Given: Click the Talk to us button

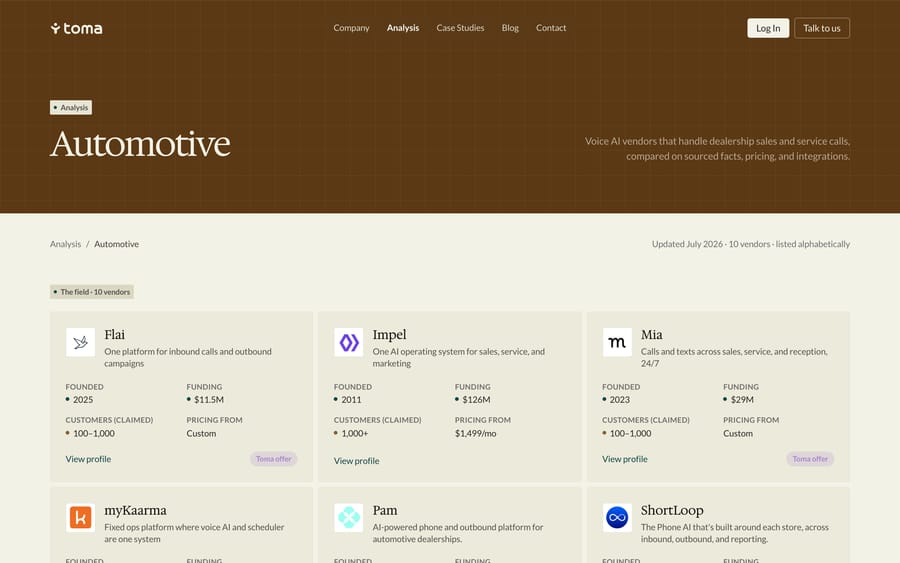Looking at the screenshot, I should click(822, 28).
